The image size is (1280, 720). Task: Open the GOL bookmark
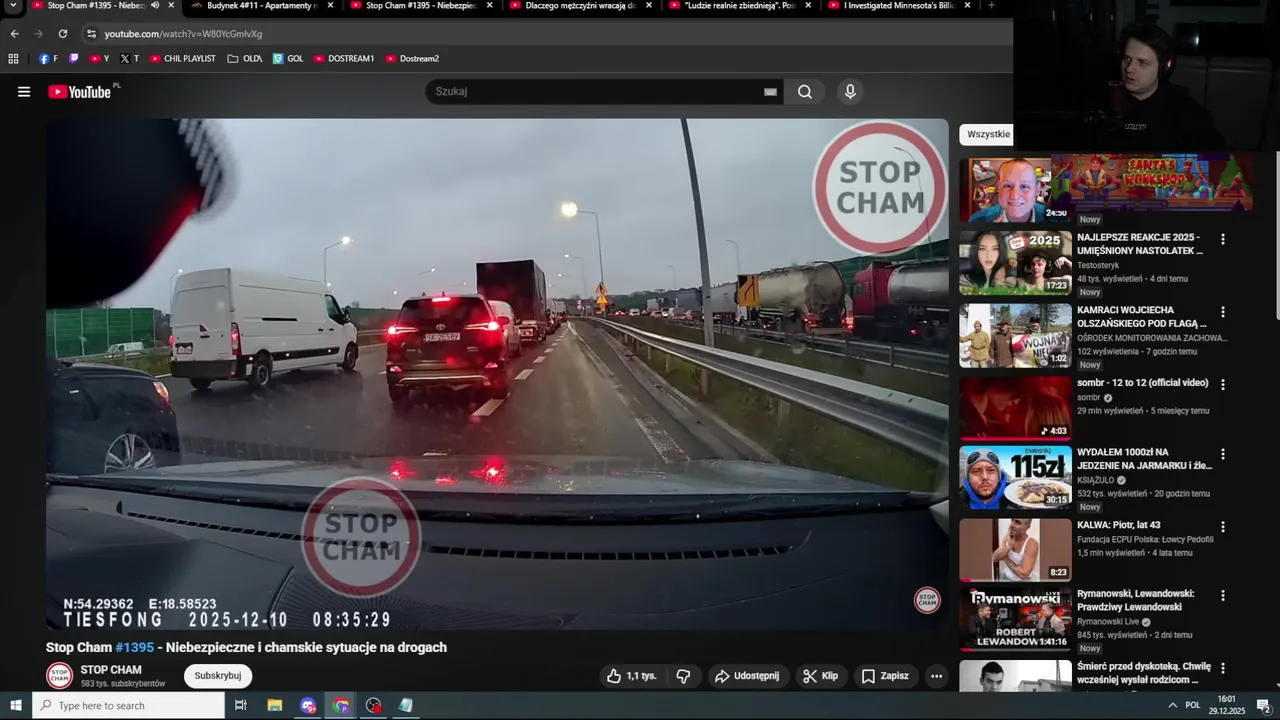click(x=288, y=59)
